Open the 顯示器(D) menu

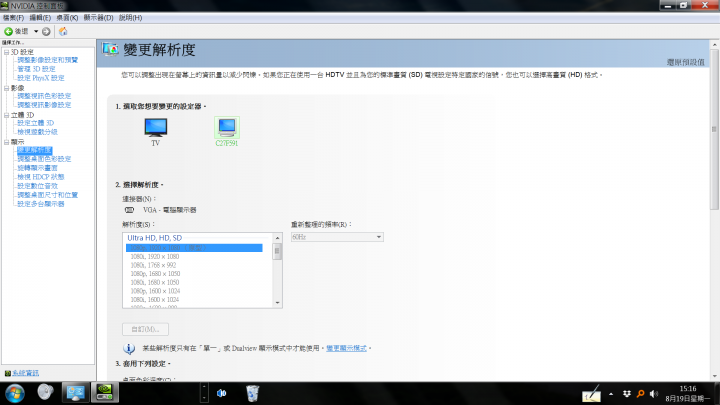point(98,17)
